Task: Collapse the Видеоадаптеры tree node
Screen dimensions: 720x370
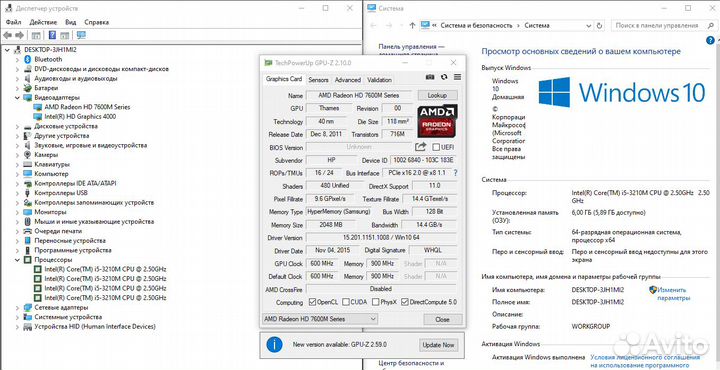Action: (17, 97)
